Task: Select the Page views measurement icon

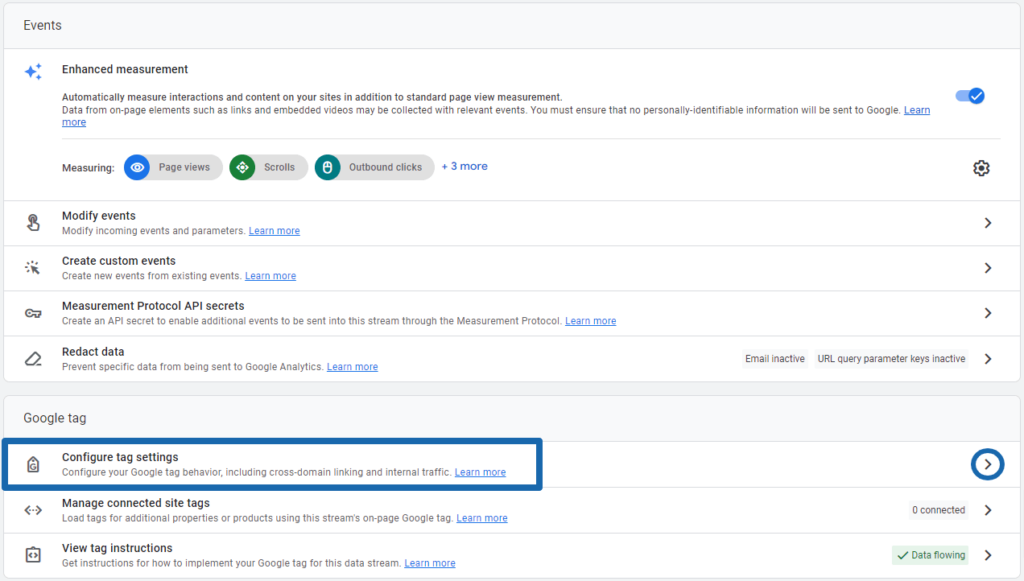Action: click(137, 167)
